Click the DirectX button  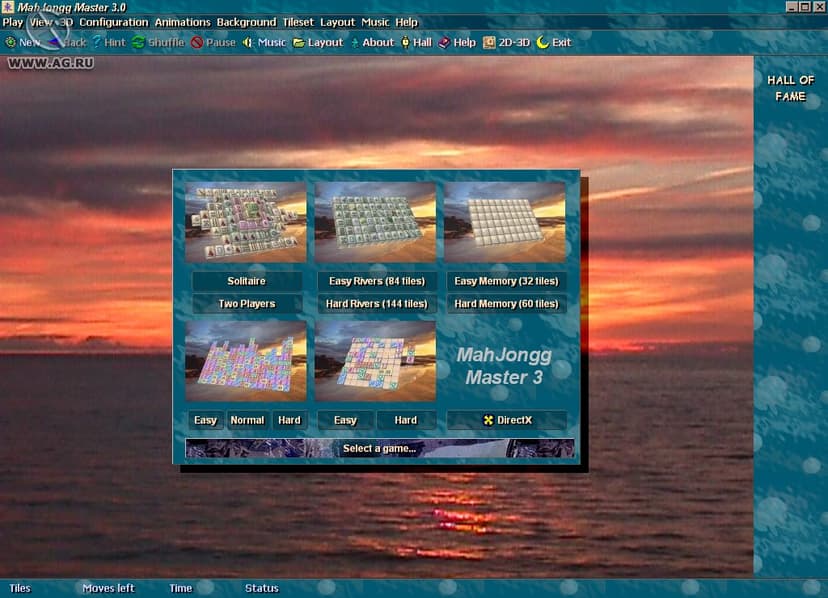(x=507, y=420)
